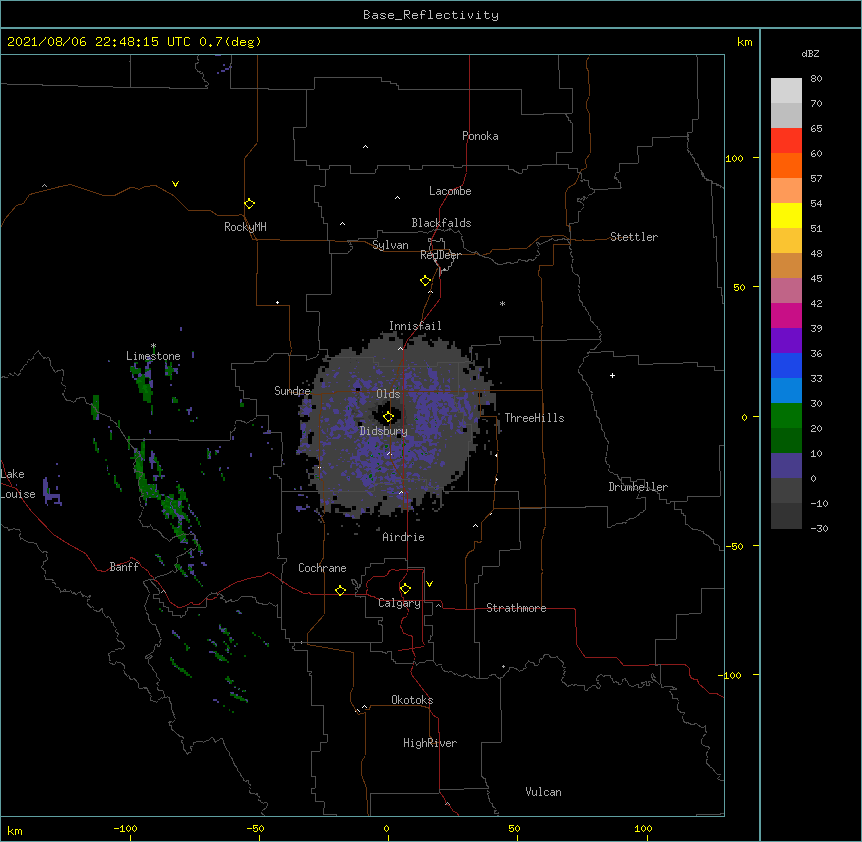This screenshot has width=862, height=842.
Task: Click the white plus marker west of Drumheller
Action: pos(612,375)
